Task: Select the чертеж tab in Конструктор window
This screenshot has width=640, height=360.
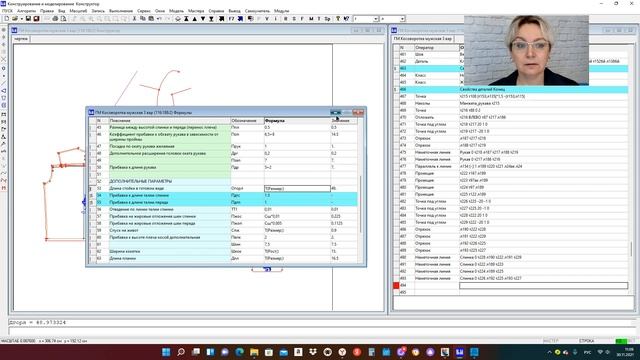Action: (21, 39)
